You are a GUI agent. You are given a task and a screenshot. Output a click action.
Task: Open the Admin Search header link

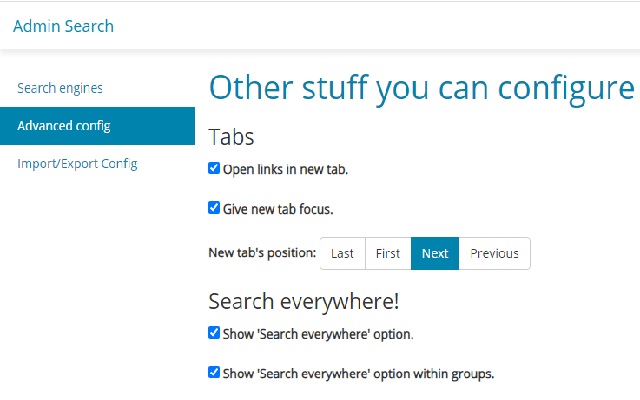click(x=63, y=26)
